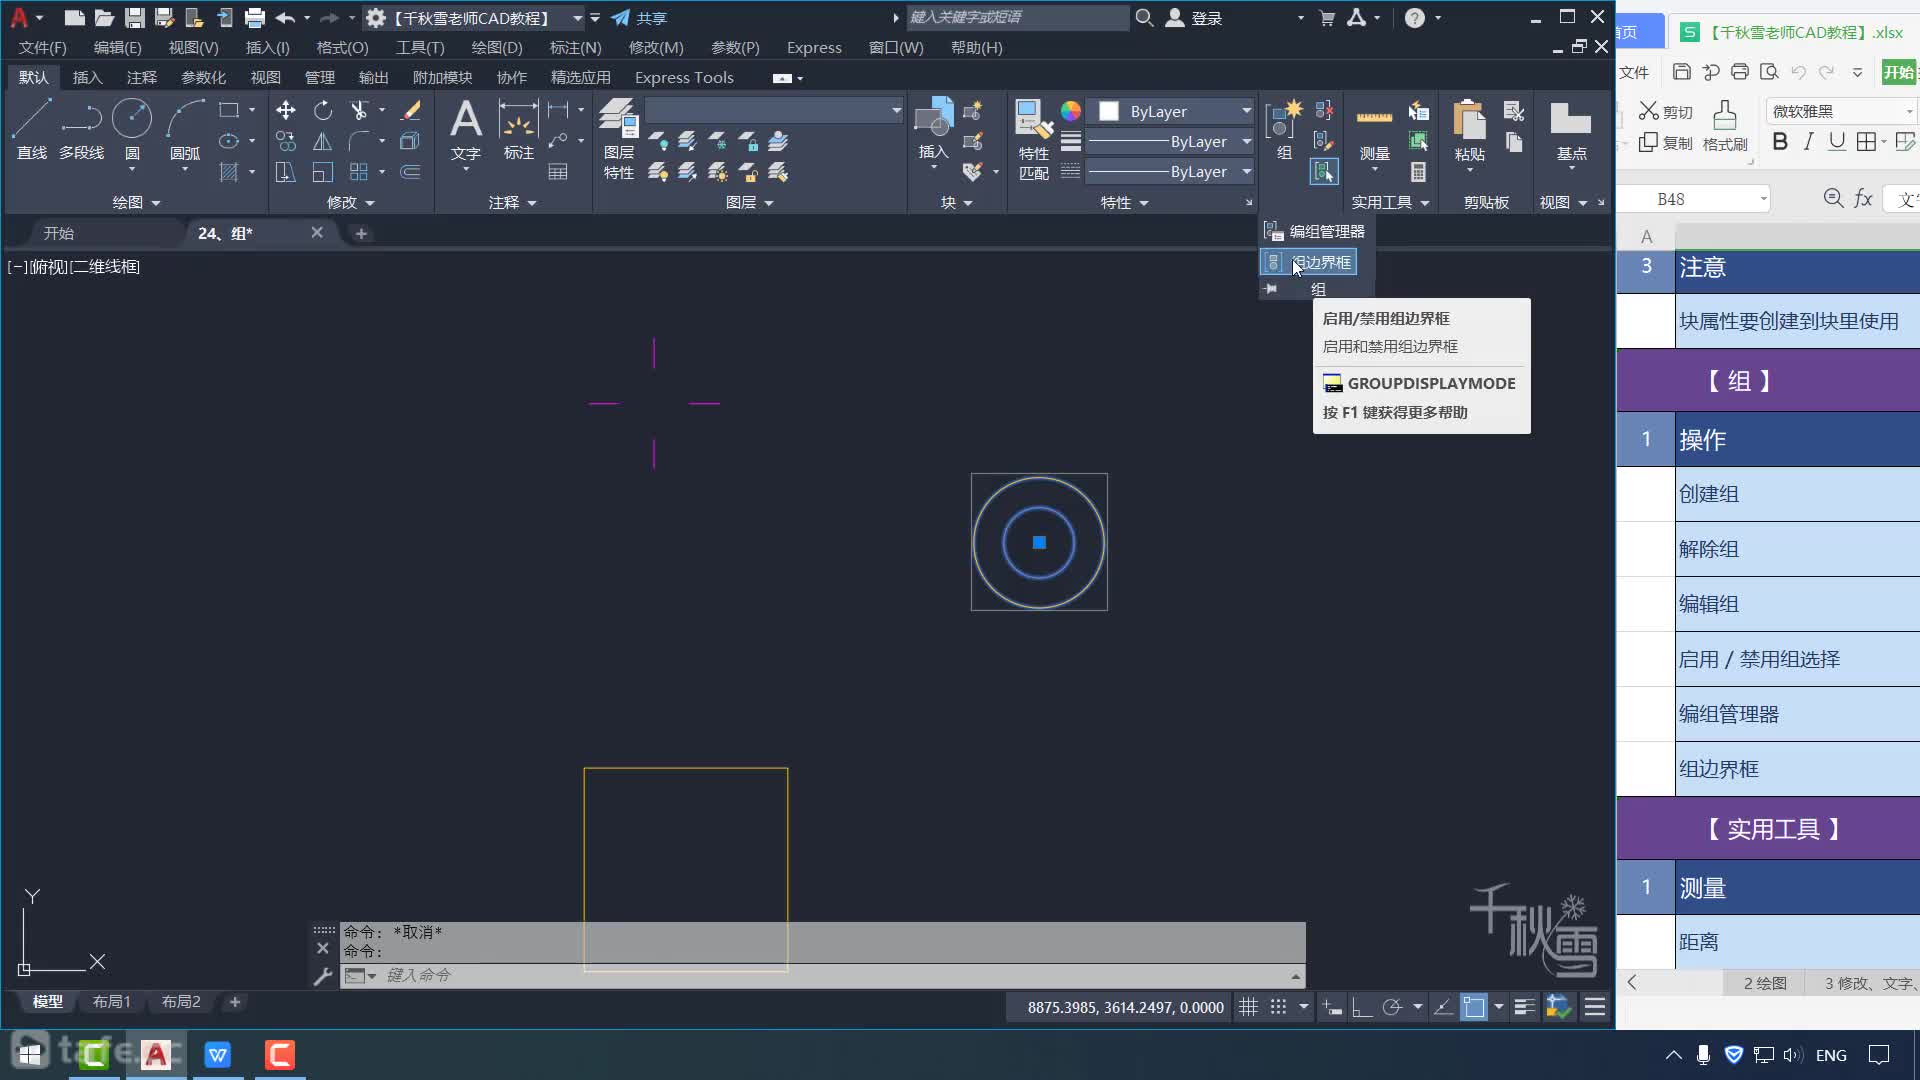
Task: Click the white ByLayer color swatch
Action: coord(1109,111)
